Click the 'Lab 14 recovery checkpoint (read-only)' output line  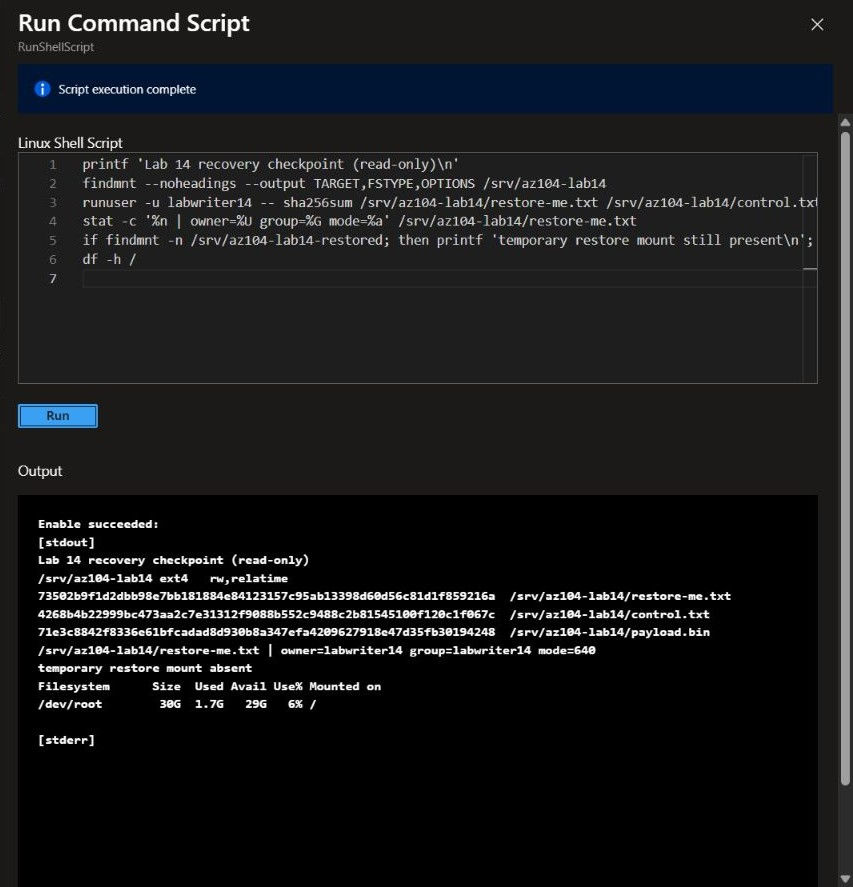click(x=174, y=560)
